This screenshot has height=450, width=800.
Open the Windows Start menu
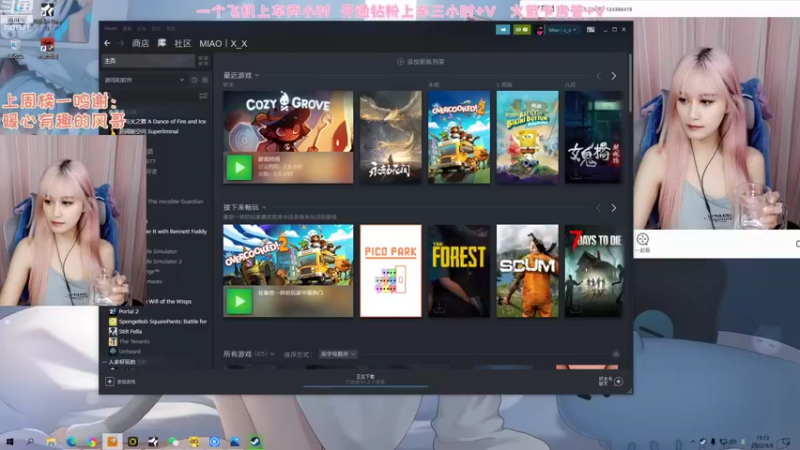[9, 441]
